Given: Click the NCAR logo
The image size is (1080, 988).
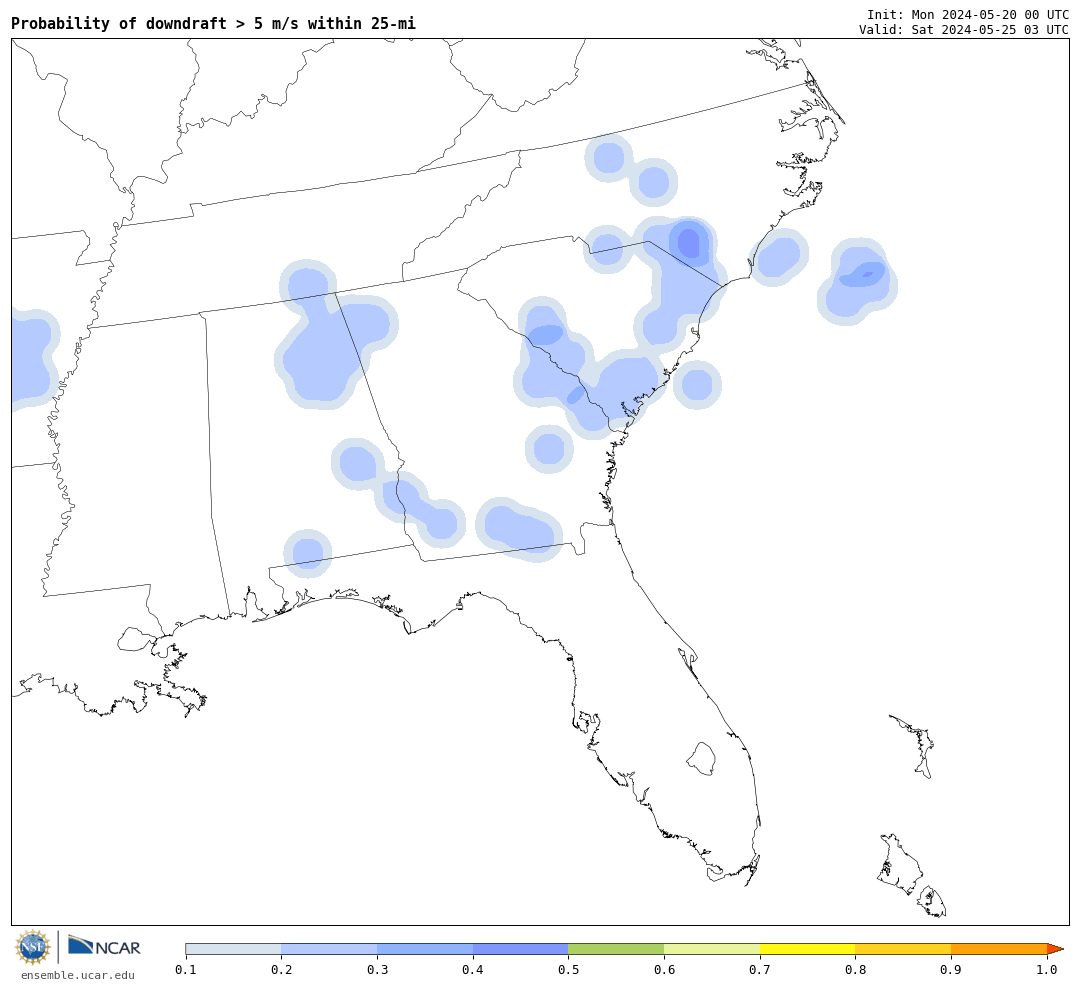Looking at the screenshot, I should click(105, 946).
